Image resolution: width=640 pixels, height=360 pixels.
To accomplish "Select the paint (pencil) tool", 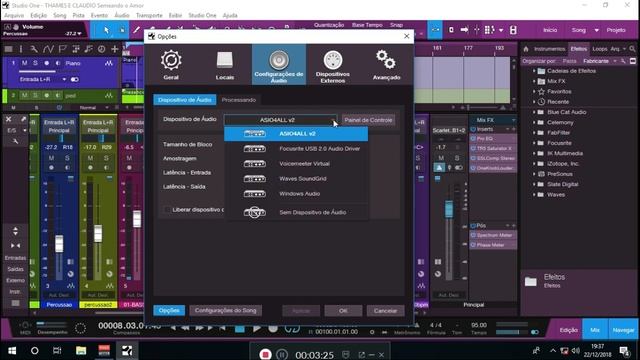I will tap(136, 30).
